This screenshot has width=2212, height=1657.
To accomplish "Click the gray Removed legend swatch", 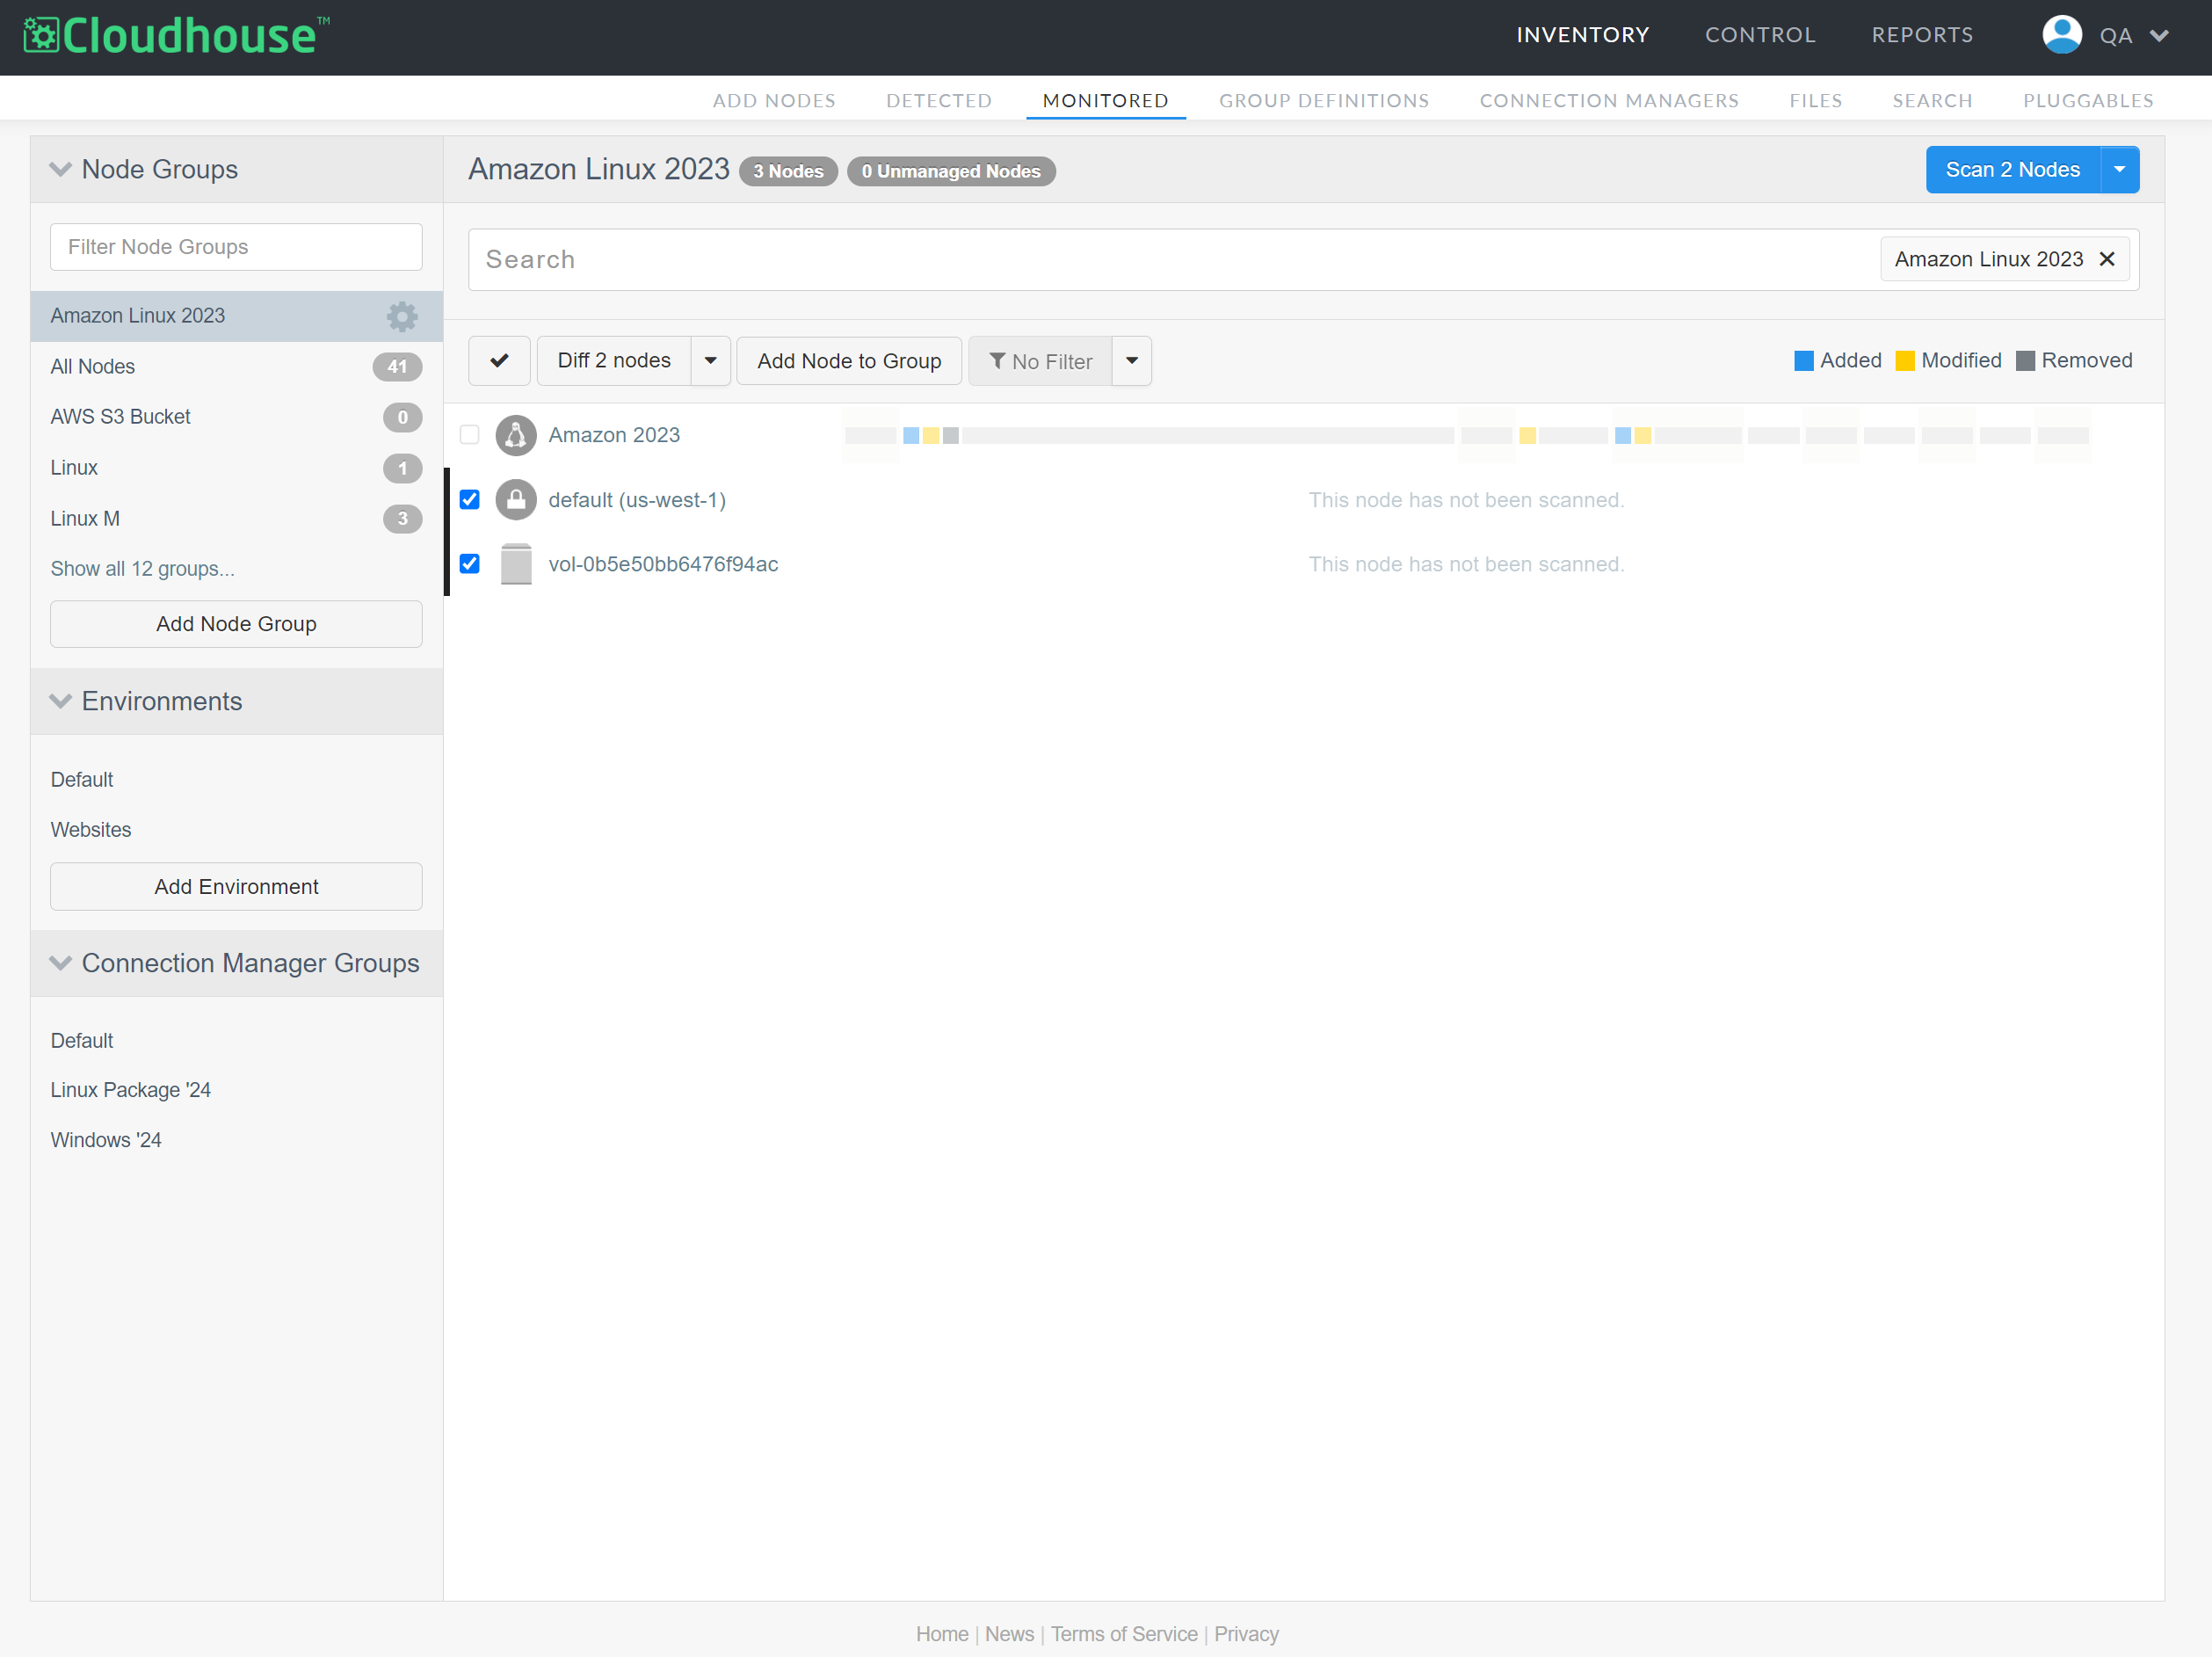I will (x=2025, y=361).
